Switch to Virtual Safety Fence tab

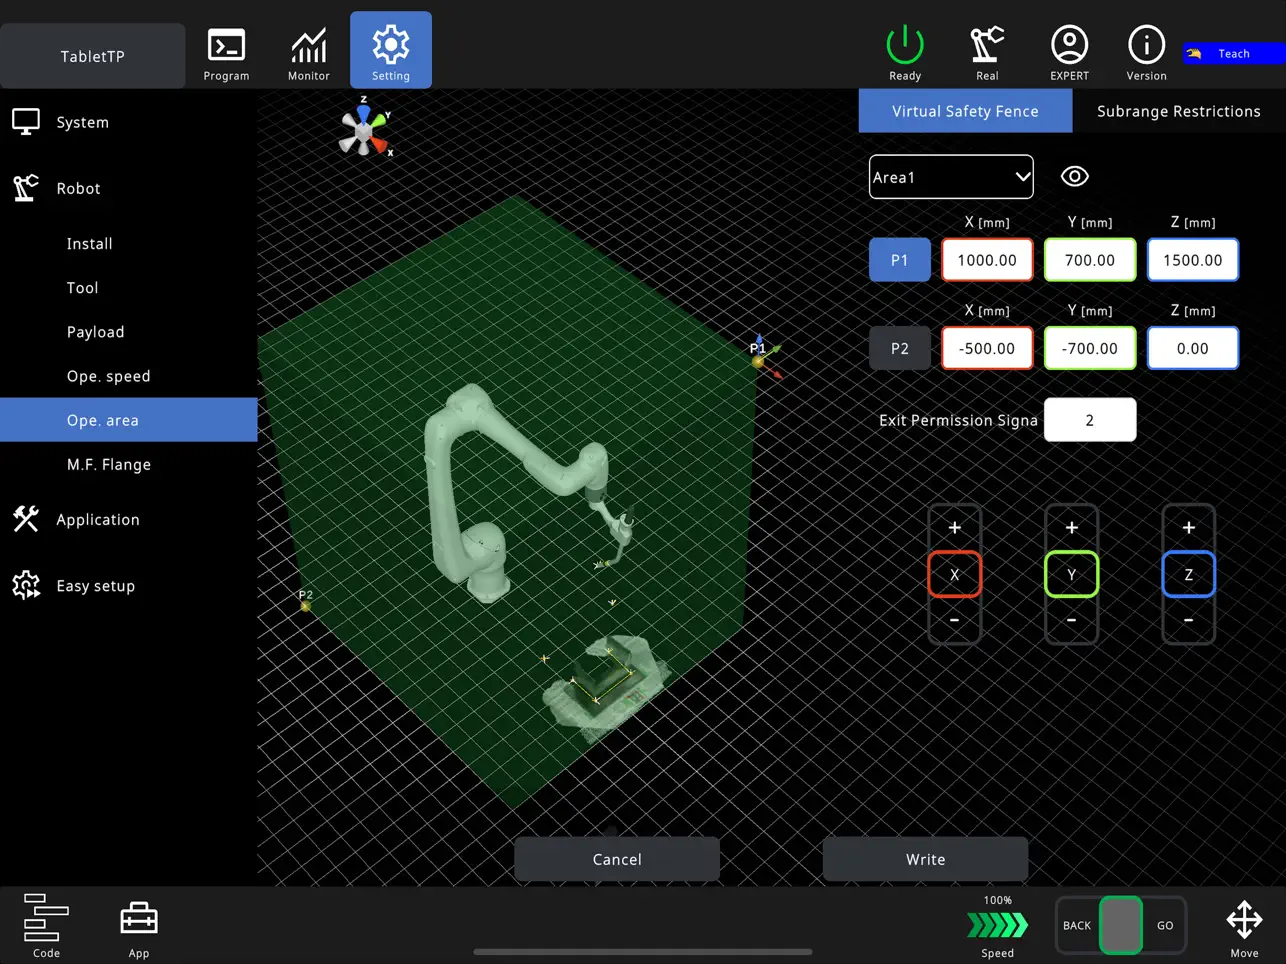tap(965, 111)
